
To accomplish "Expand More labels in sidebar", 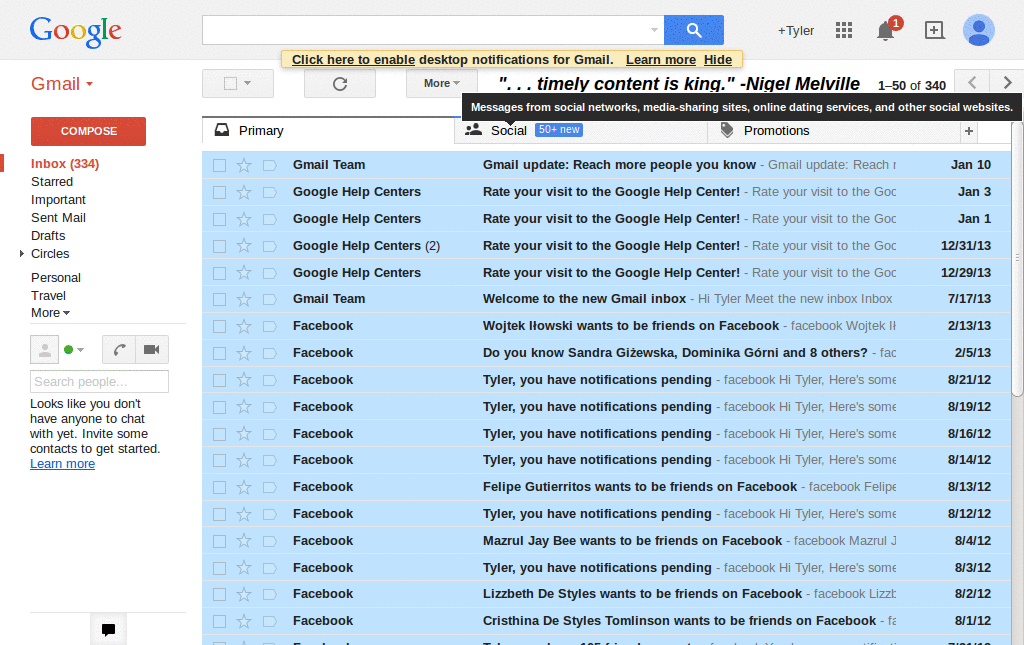I will pyautogui.click(x=50, y=313).
